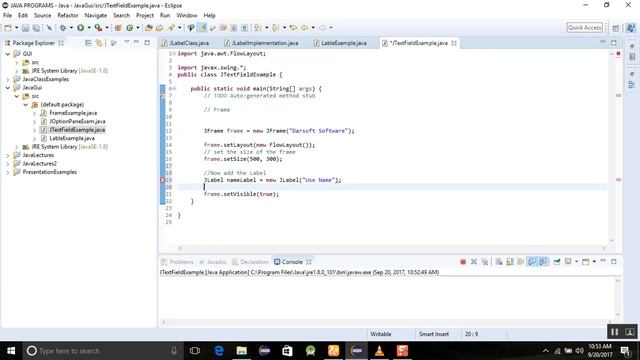Click Remove All Terminated Launches icon
This screenshot has height=360, width=640.
coord(484,262)
